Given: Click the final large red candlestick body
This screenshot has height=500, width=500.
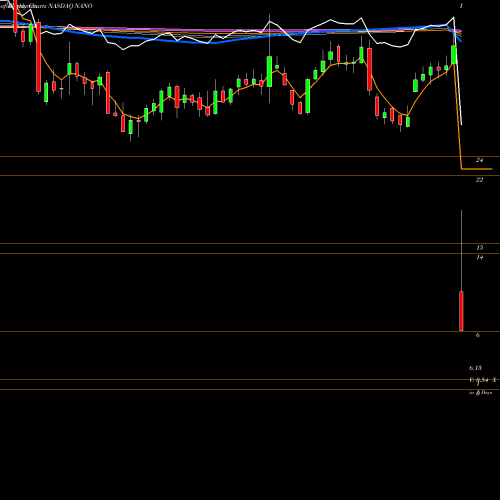Looking at the screenshot, I should [461, 311].
